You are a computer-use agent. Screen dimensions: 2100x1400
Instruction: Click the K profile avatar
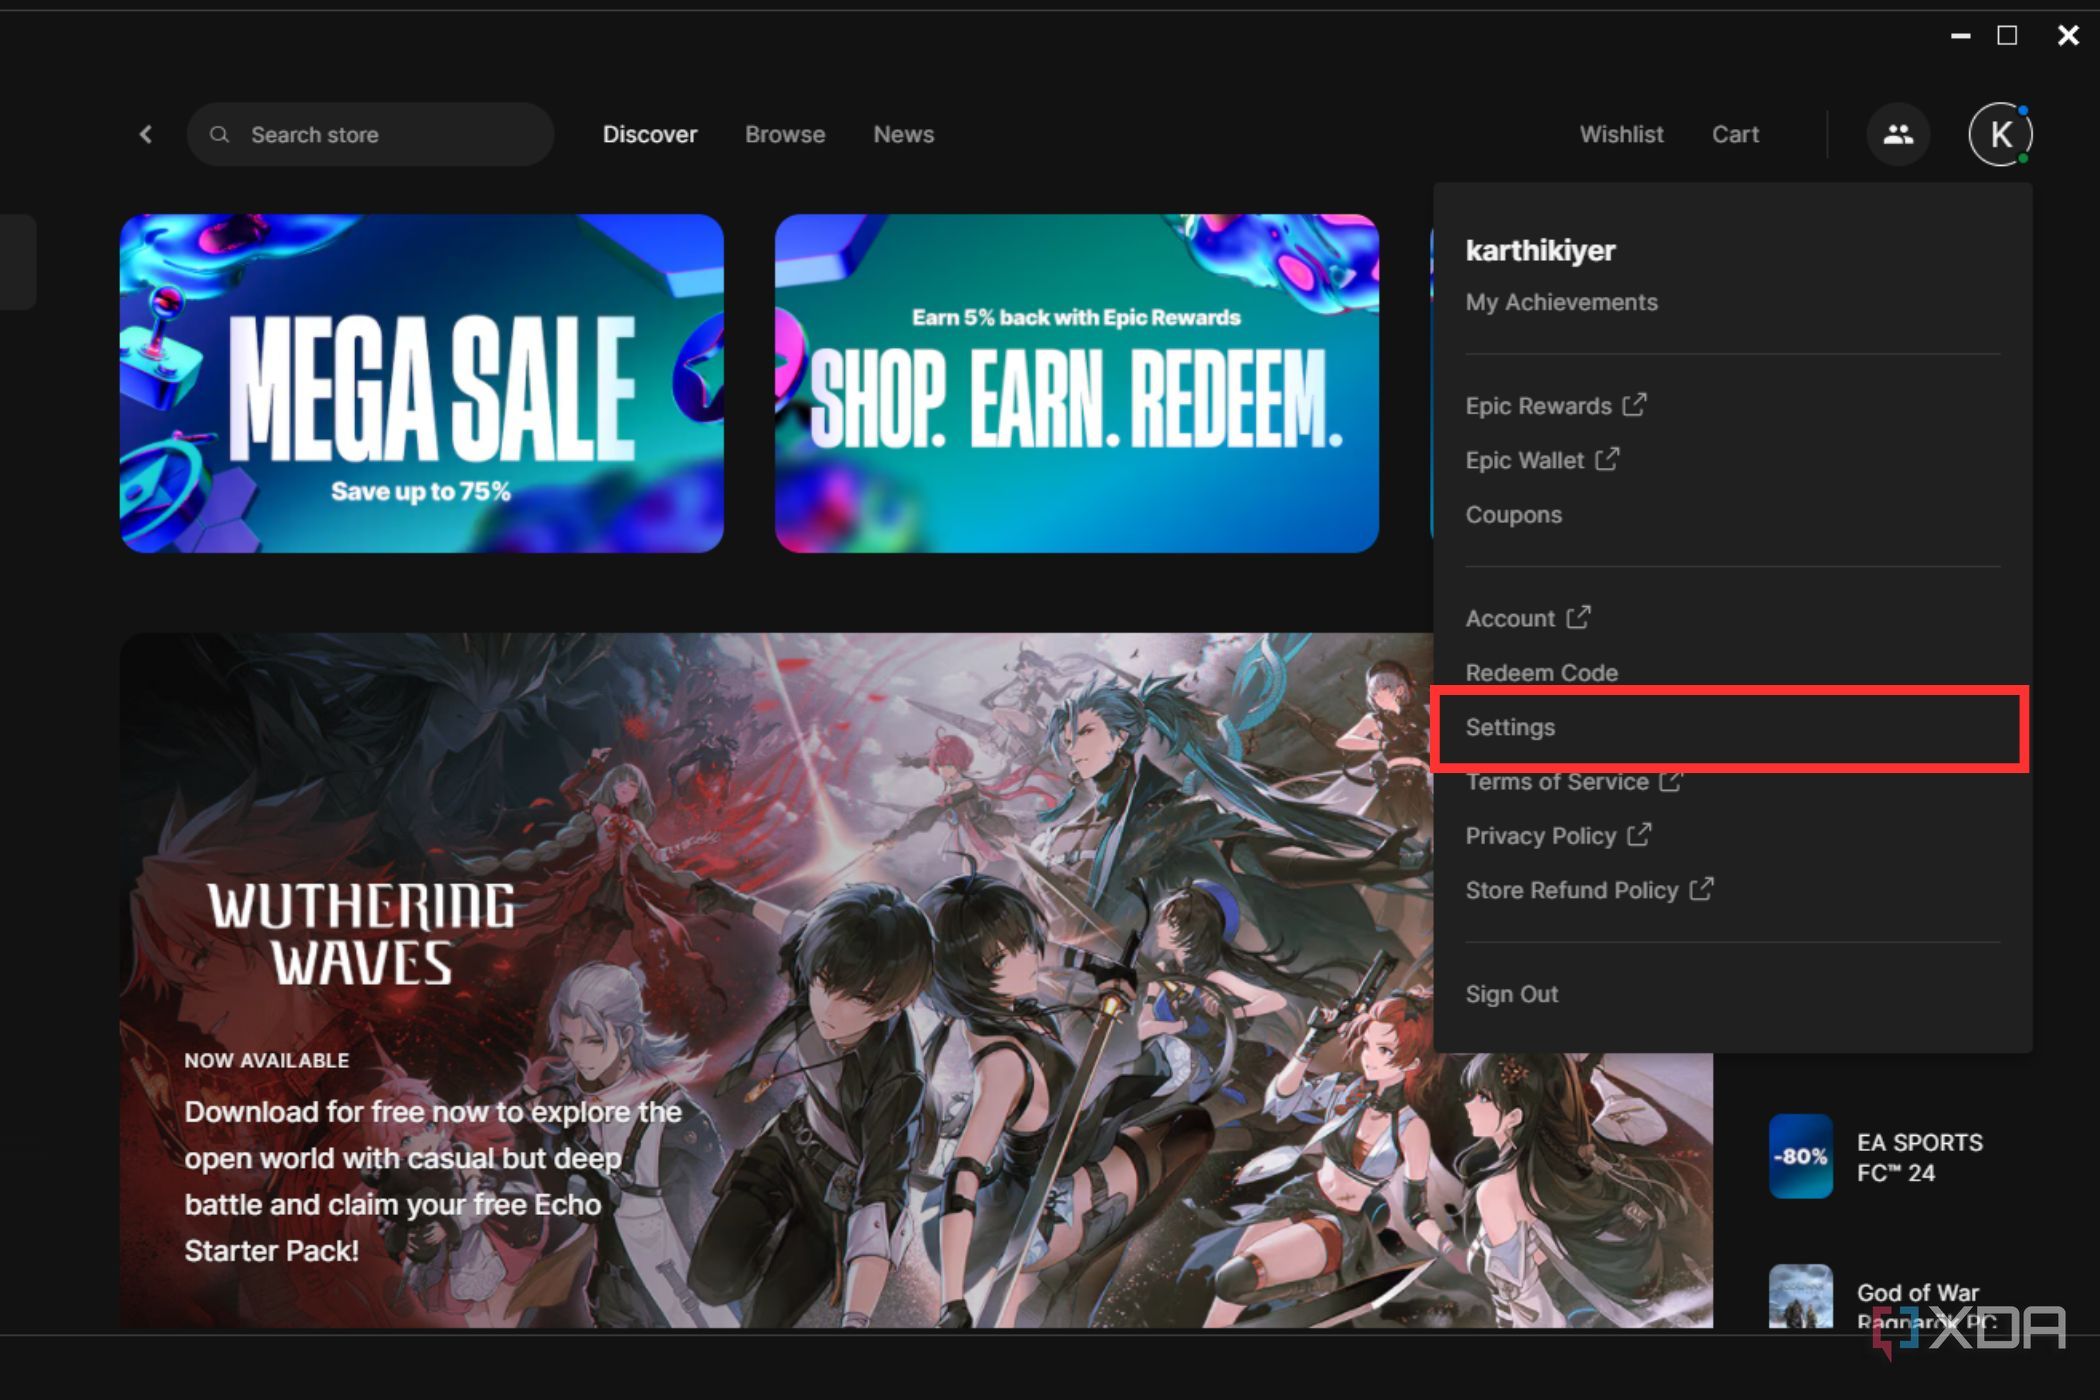pyautogui.click(x=2000, y=134)
